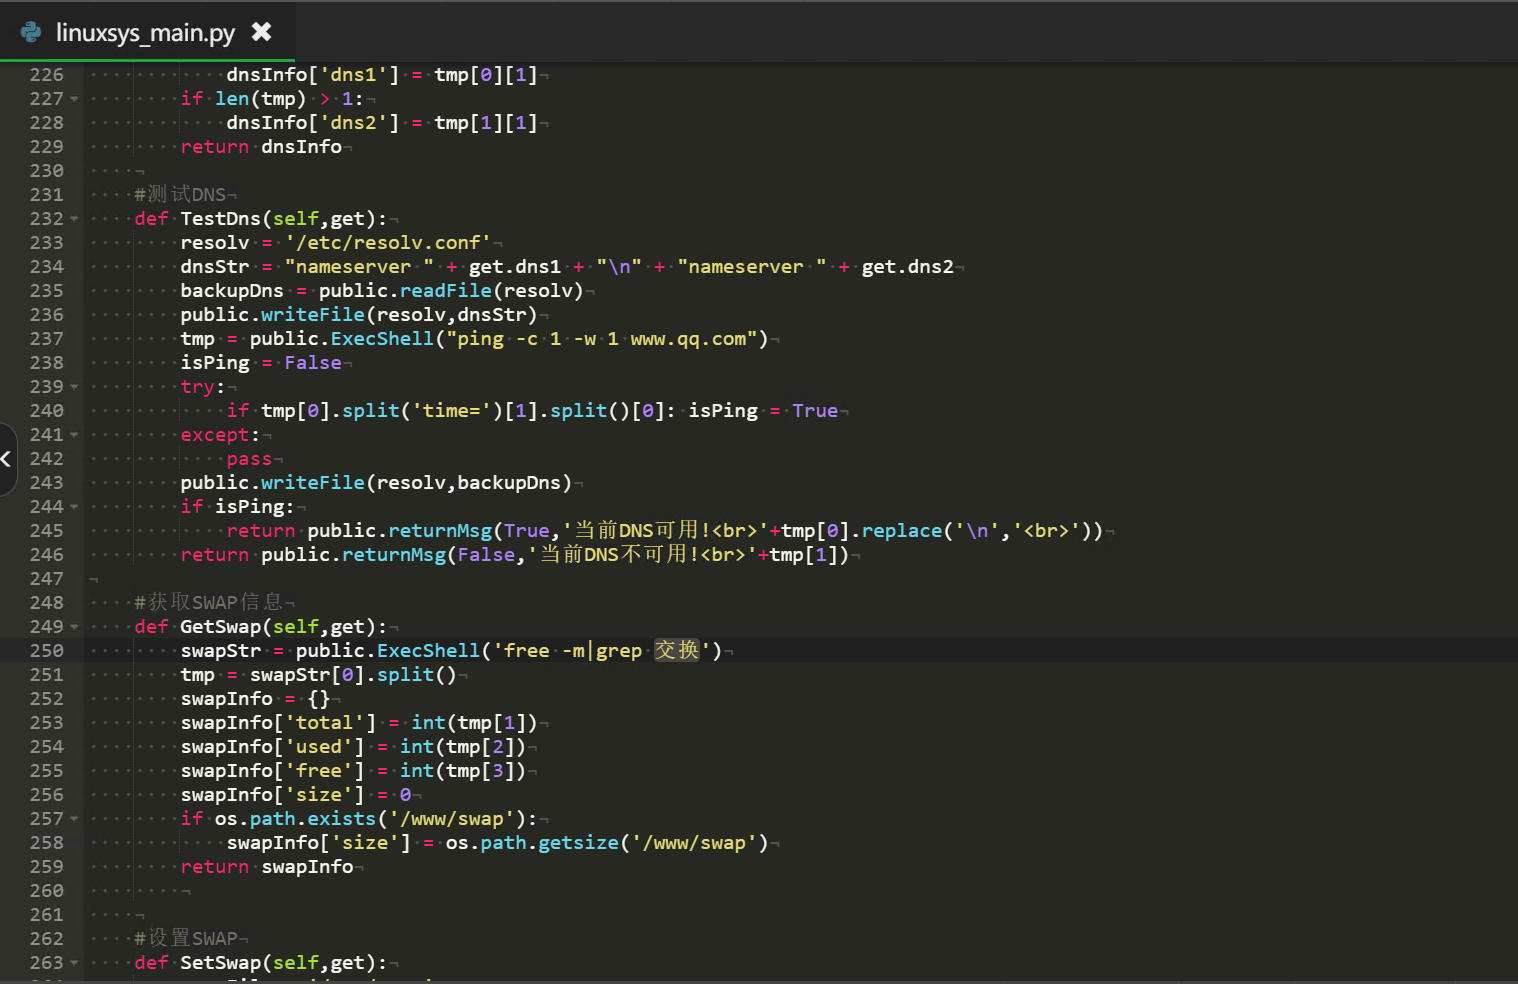Fold the if isPing block at line 244
1518x984 pixels.
tap(75, 507)
